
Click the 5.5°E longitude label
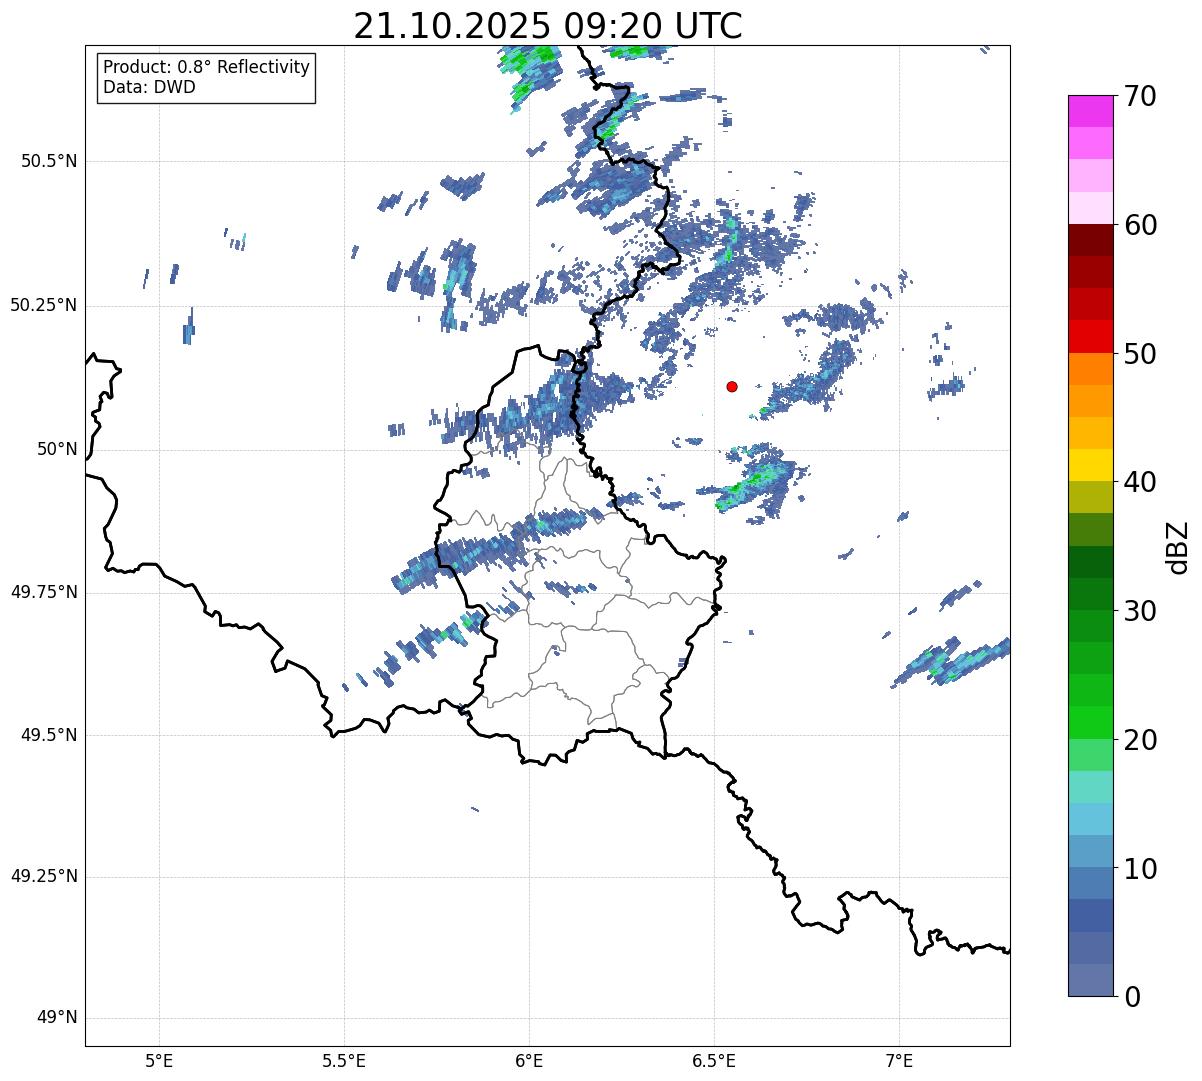coord(344,1061)
